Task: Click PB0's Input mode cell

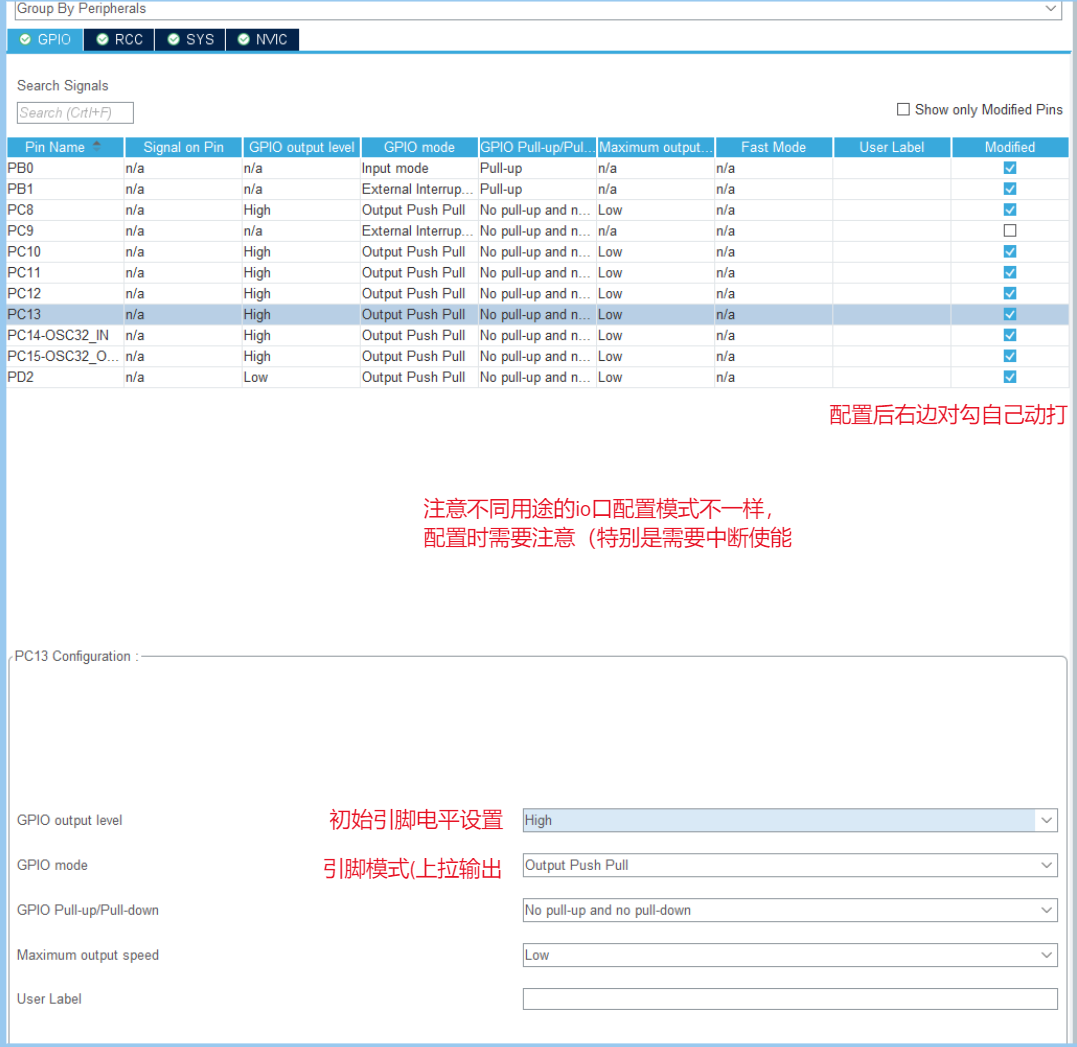Action: click(419, 168)
